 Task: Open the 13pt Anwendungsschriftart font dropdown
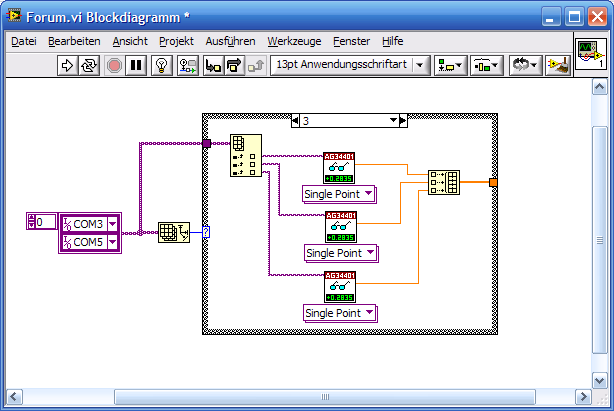(350, 65)
